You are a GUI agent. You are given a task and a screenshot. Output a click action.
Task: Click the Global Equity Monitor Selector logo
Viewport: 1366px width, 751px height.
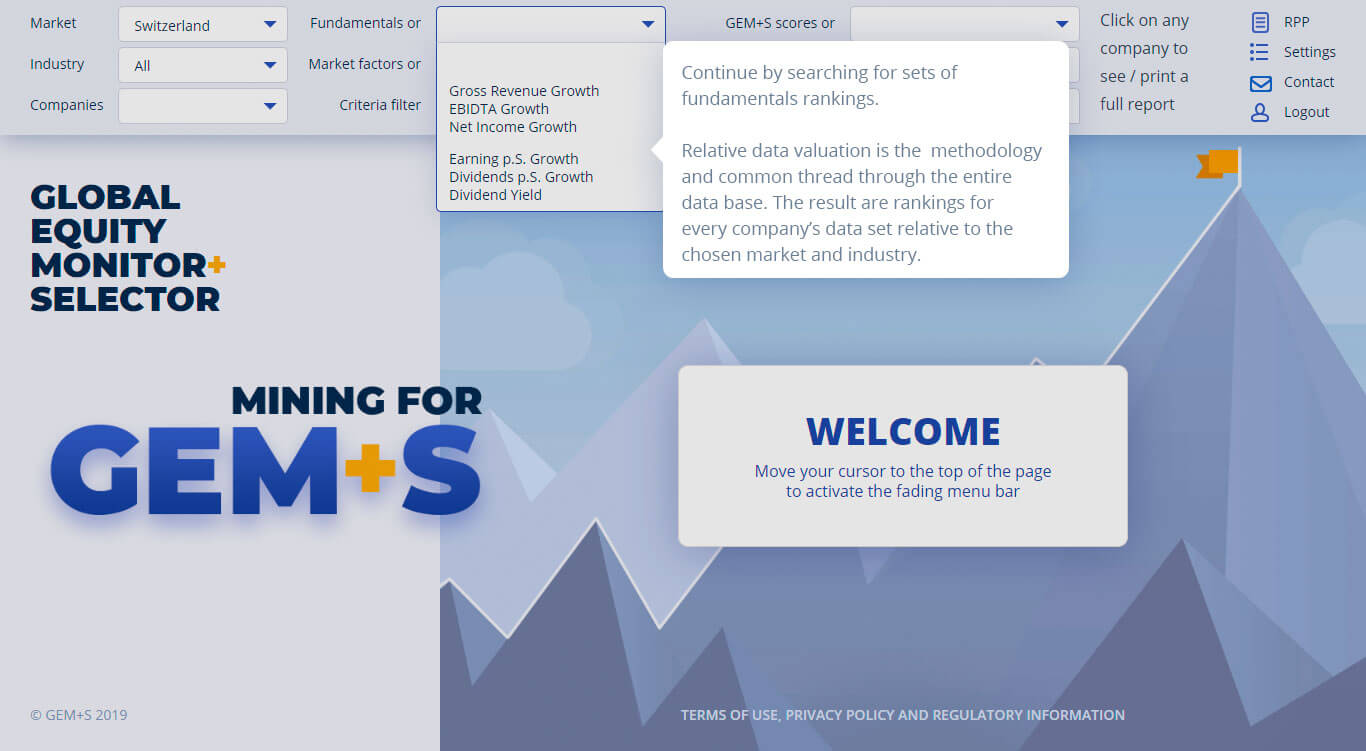pyautogui.click(x=128, y=248)
